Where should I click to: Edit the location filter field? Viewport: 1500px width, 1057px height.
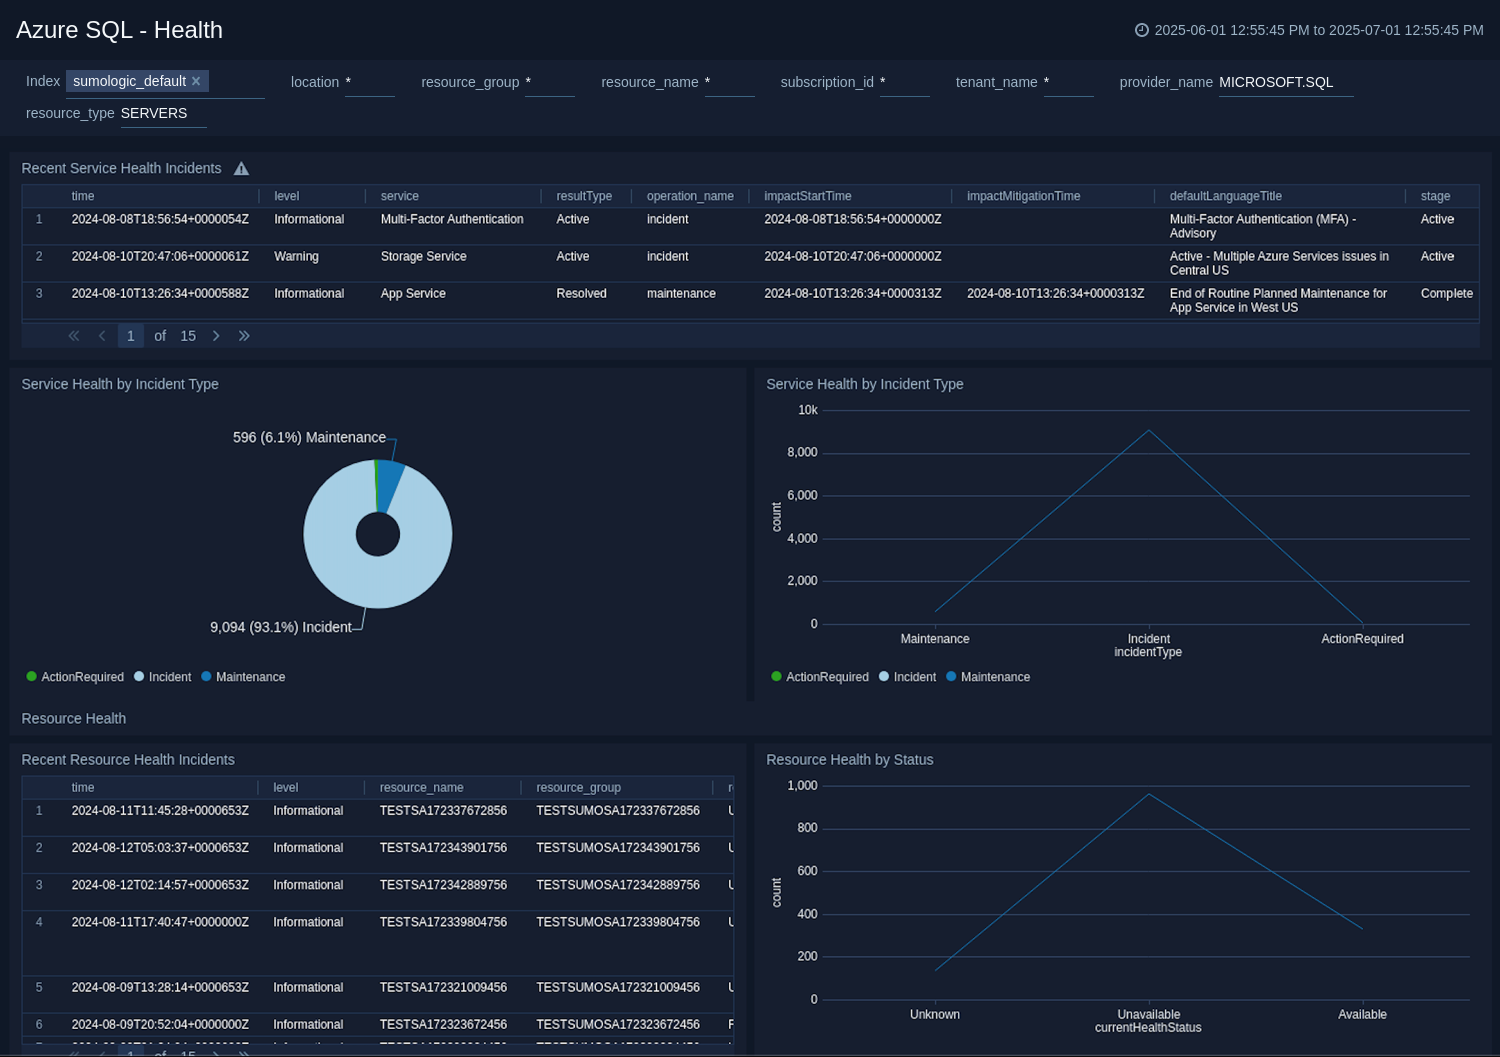click(369, 82)
